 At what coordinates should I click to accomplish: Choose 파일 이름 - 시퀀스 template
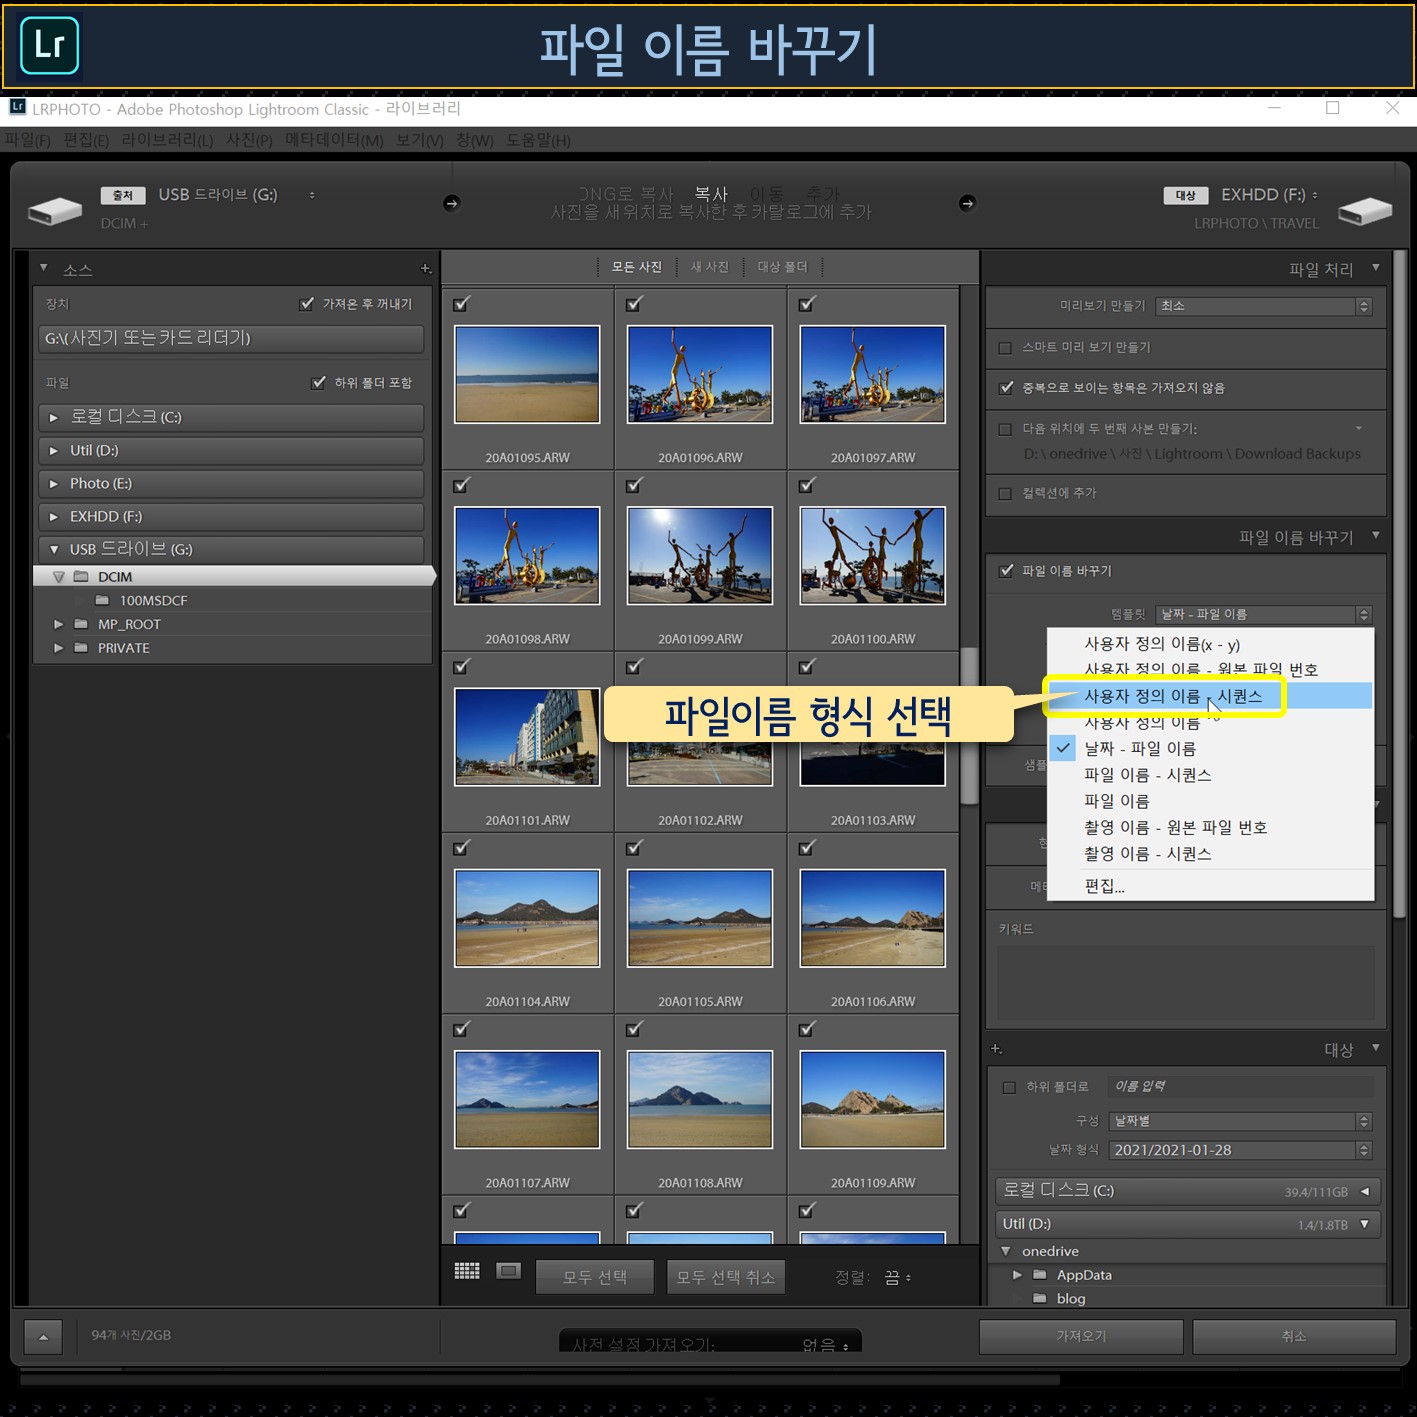point(1210,775)
